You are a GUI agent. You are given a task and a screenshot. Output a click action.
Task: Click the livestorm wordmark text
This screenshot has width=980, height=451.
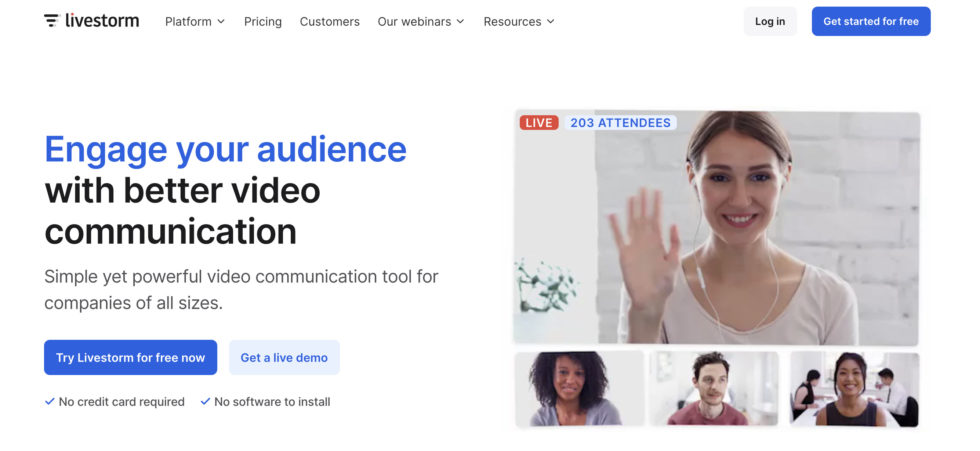click(102, 21)
